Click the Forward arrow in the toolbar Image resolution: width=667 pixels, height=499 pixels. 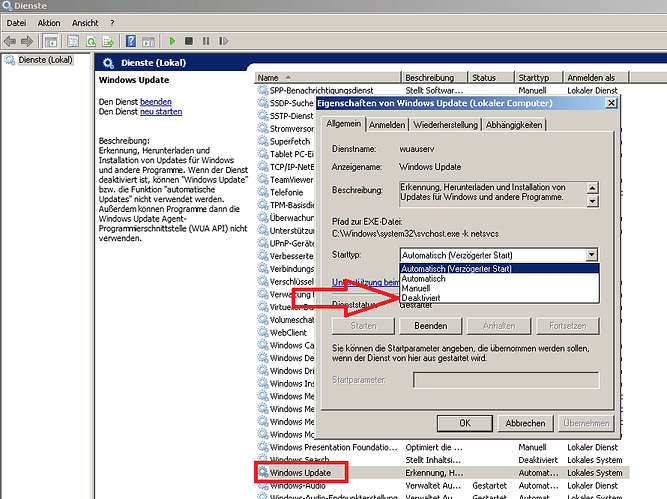point(27,41)
